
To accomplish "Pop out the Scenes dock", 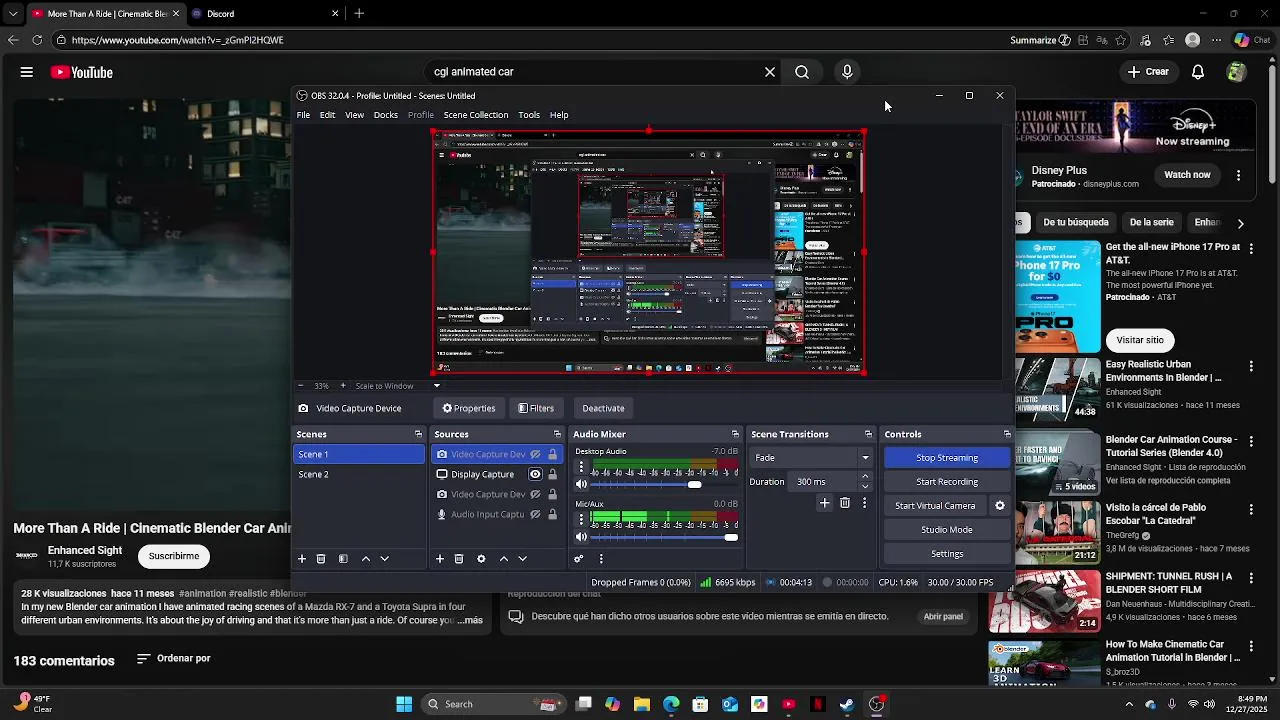I will (418, 434).
